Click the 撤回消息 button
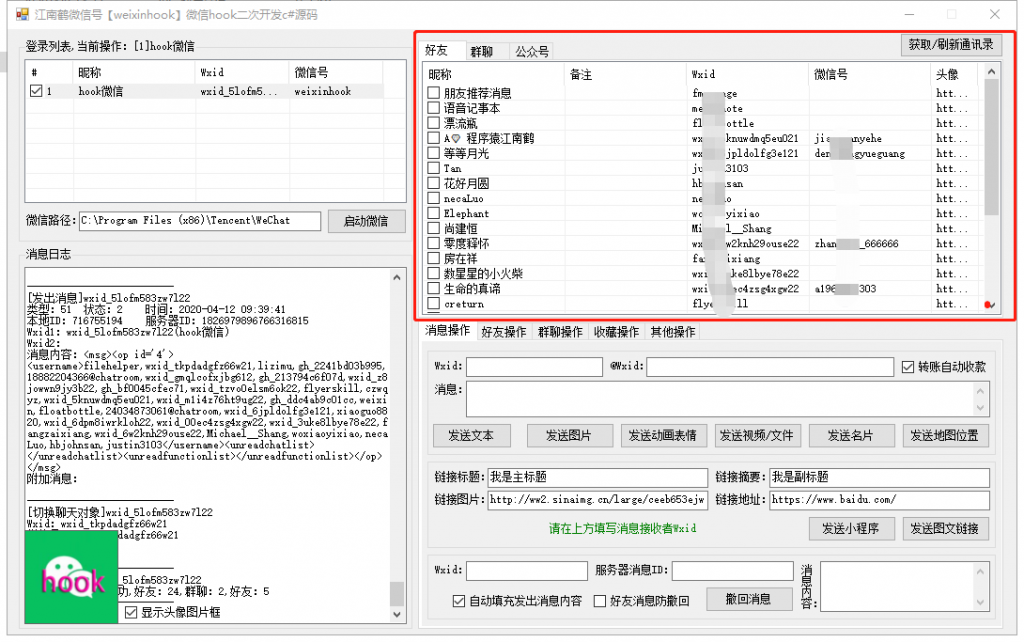1024x642 pixels. [x=749, y=599]
